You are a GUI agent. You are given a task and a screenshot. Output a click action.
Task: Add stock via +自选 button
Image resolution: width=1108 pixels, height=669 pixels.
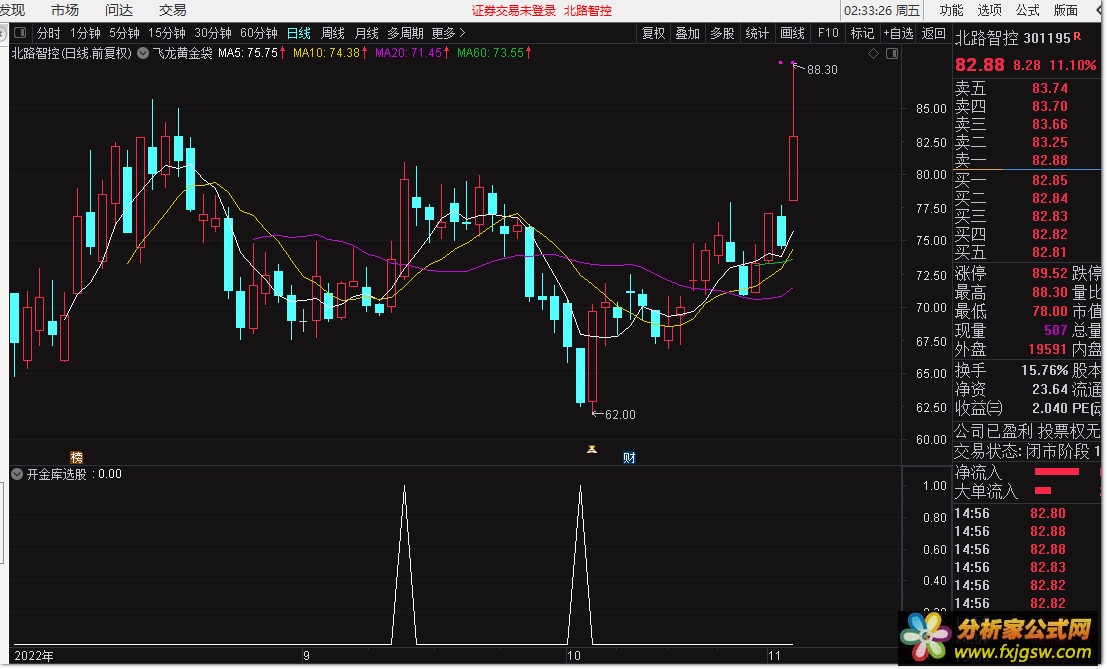click(899, 33)
